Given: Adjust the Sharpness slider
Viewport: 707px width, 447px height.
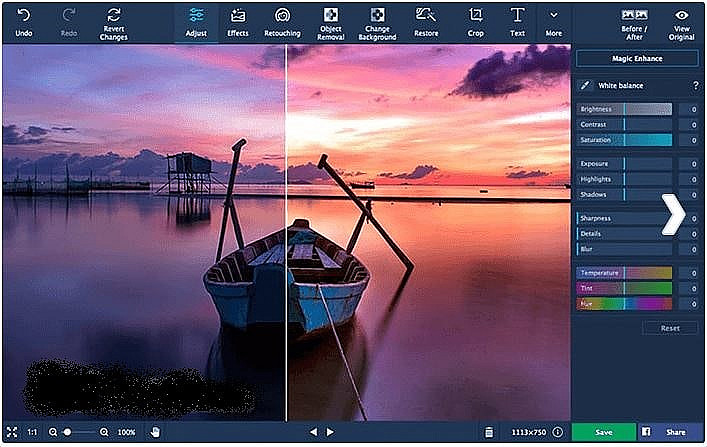Looking at the screenshot, I should tap(624, 218).
